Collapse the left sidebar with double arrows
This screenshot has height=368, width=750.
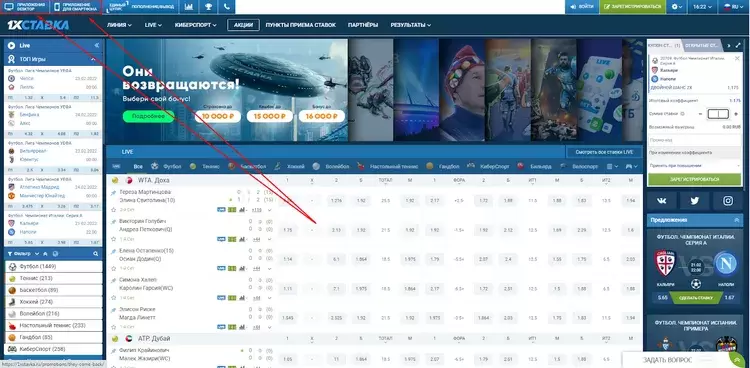(x=97, y=45)
